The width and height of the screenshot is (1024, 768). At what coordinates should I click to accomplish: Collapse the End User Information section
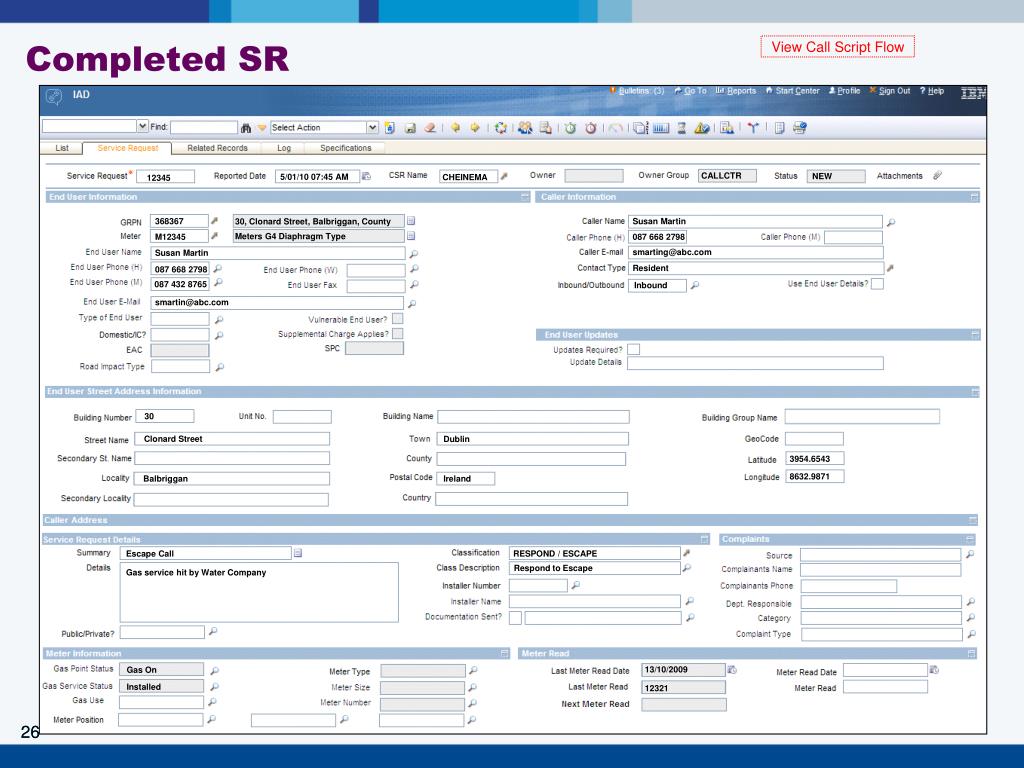pos(525,197)
